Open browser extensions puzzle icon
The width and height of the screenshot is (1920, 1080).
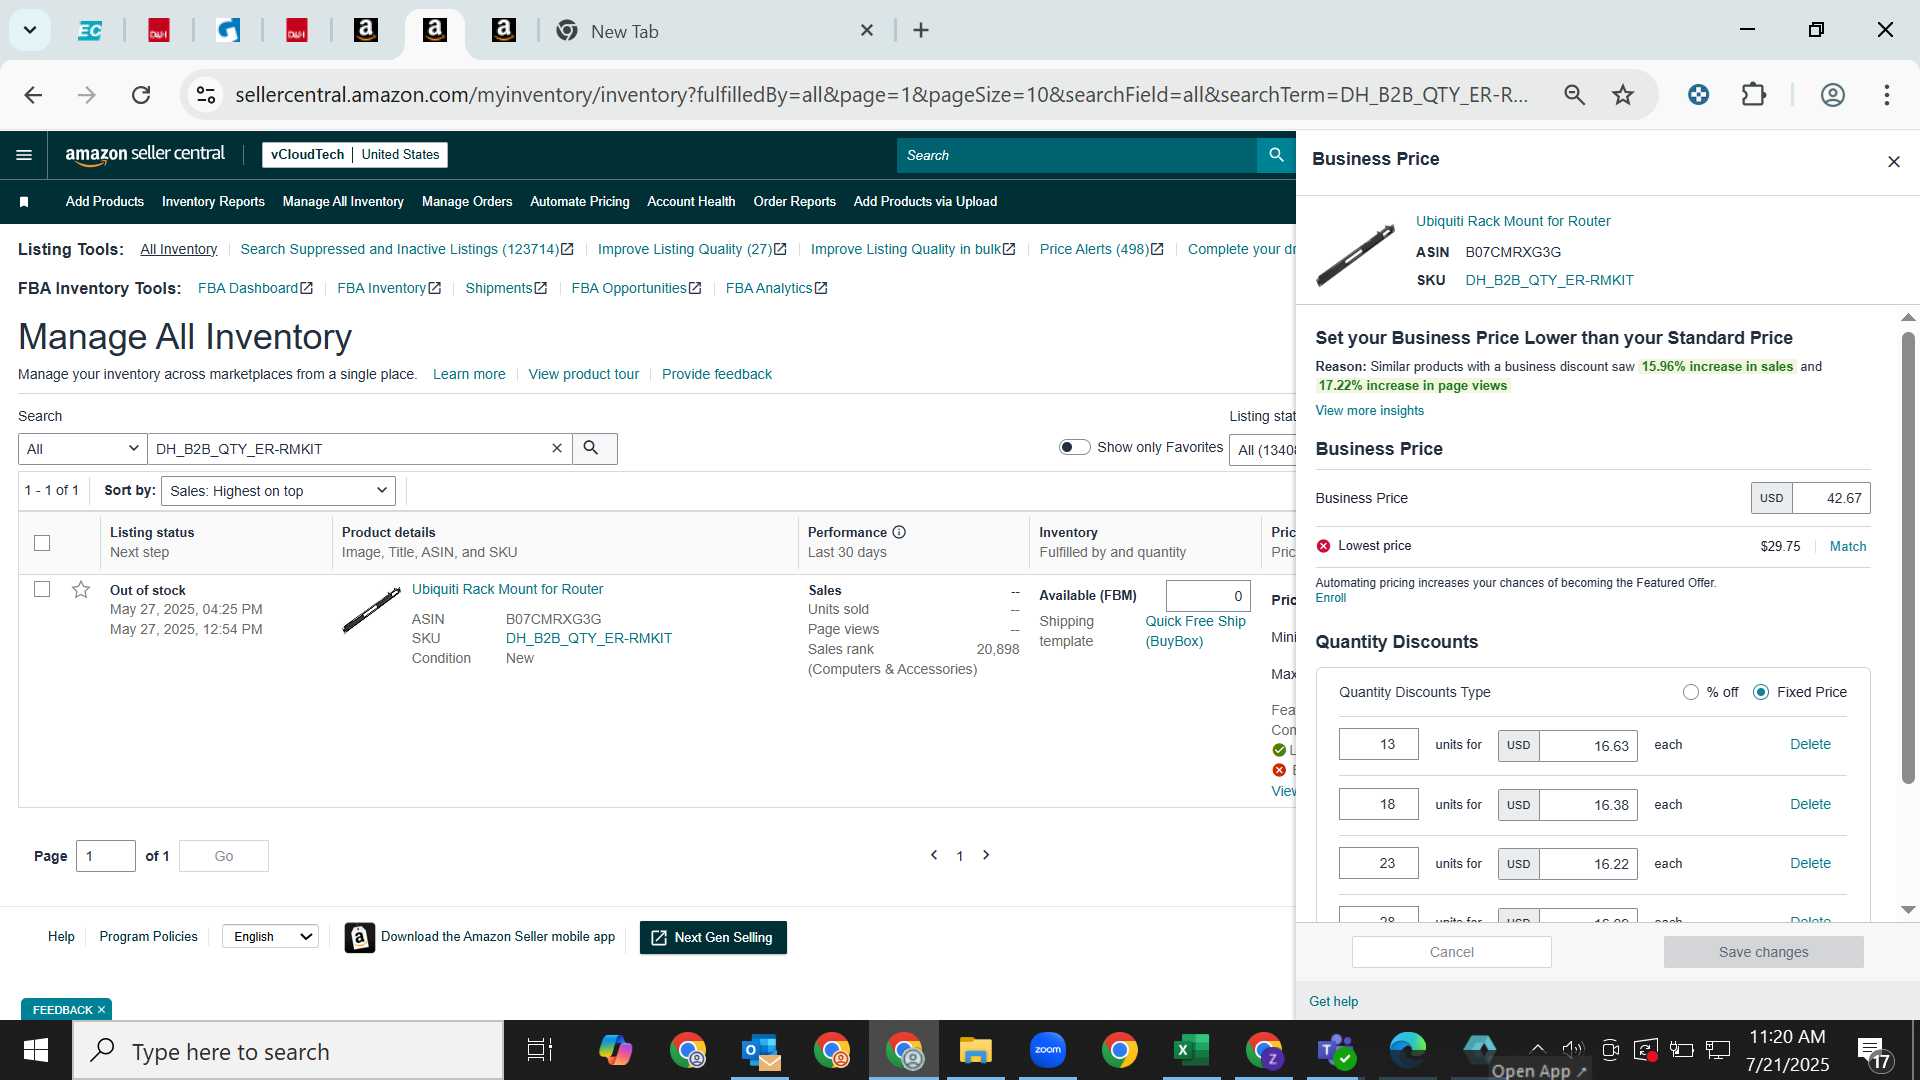[x=1754, y=95]
